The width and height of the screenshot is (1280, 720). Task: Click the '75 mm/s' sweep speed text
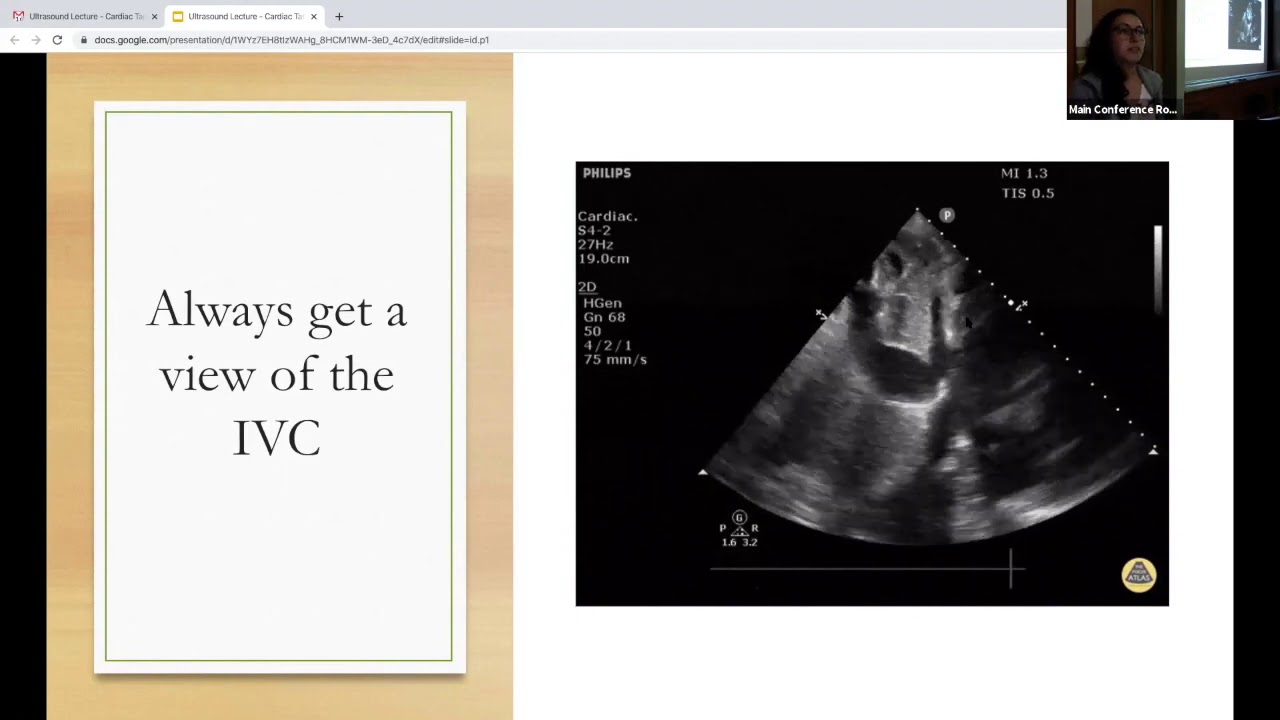(615, 360)
